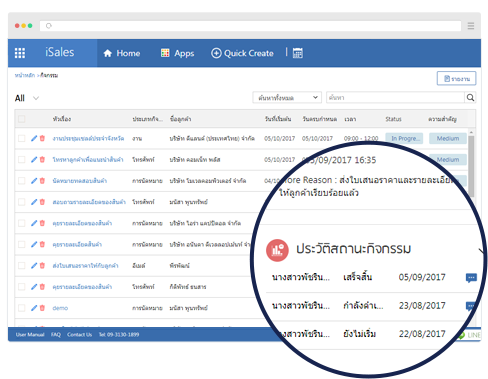The image size is (488, 379).
Task: Click the เสร็จสิ้น status entry text
Action: (x=358, y=277)
